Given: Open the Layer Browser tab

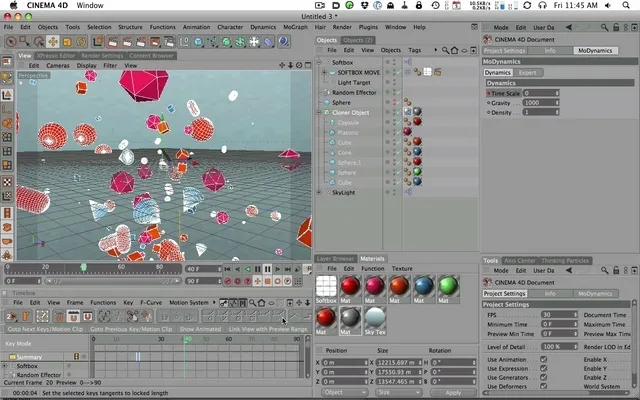Looking at the screenshot, I should coord(335,259).
